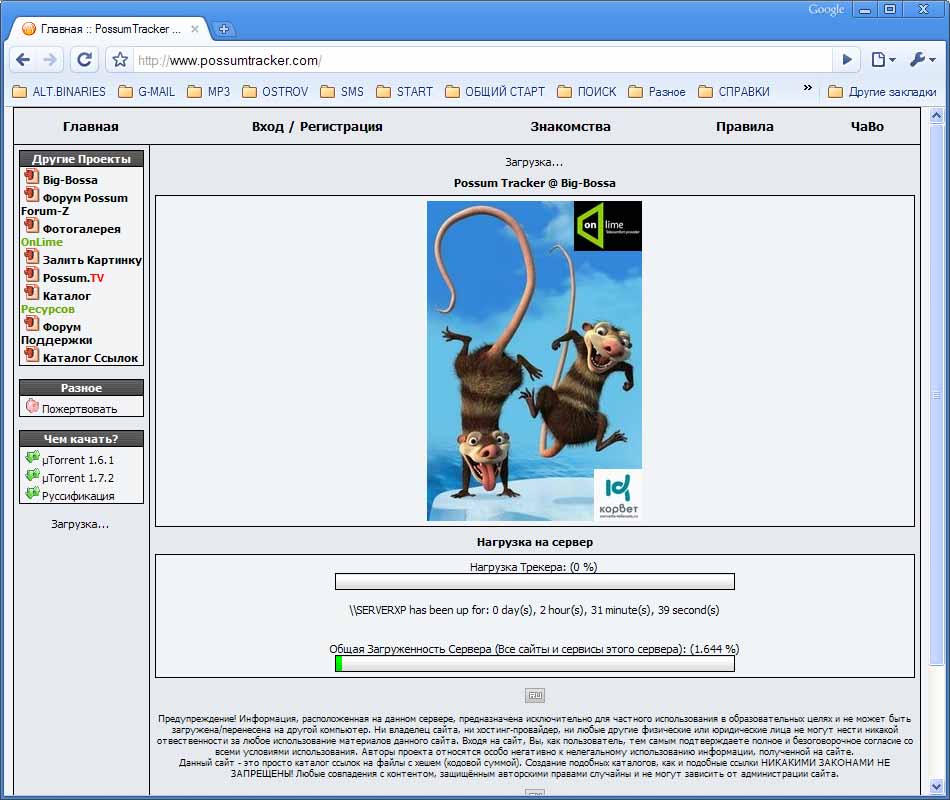The height and width of the screenshot is (800, 950).
Task: Open the page control menu icon
Action: click(x=883, y=59)
